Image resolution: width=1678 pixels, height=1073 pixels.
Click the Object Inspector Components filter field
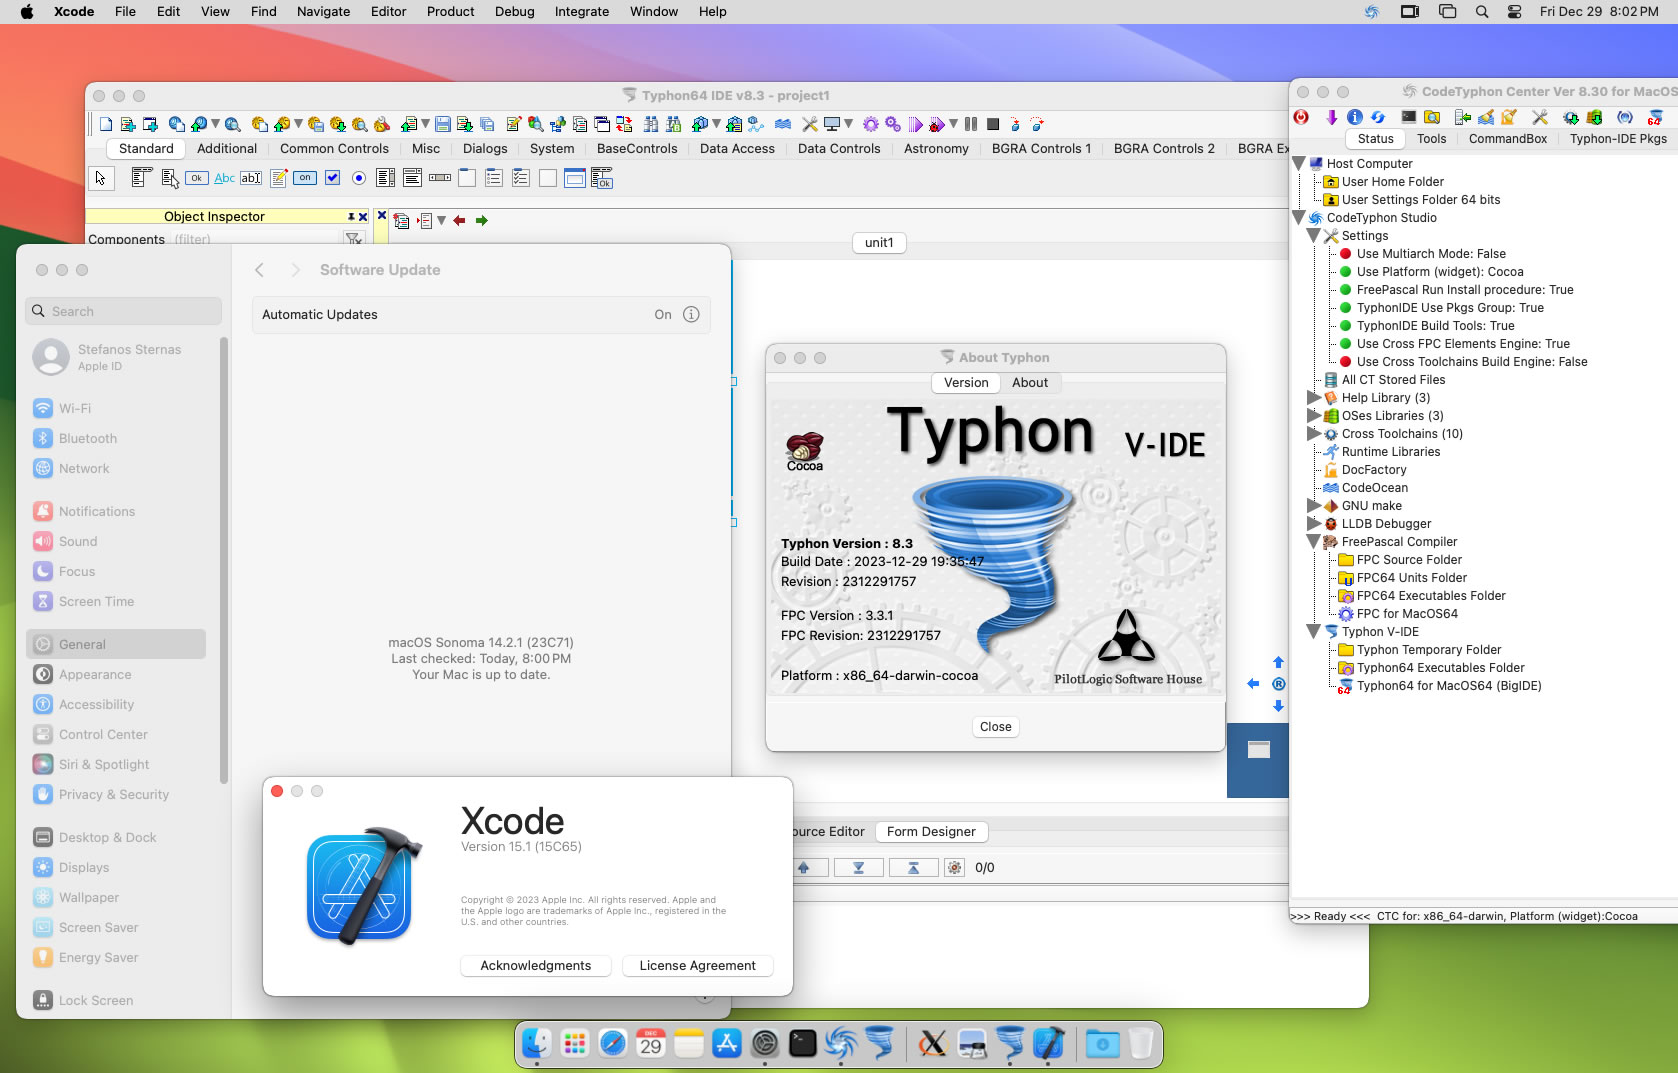[254, 239]
